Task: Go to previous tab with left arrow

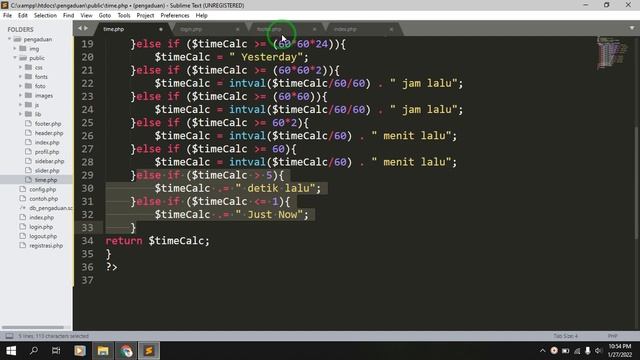Action: tap(80, 29)
